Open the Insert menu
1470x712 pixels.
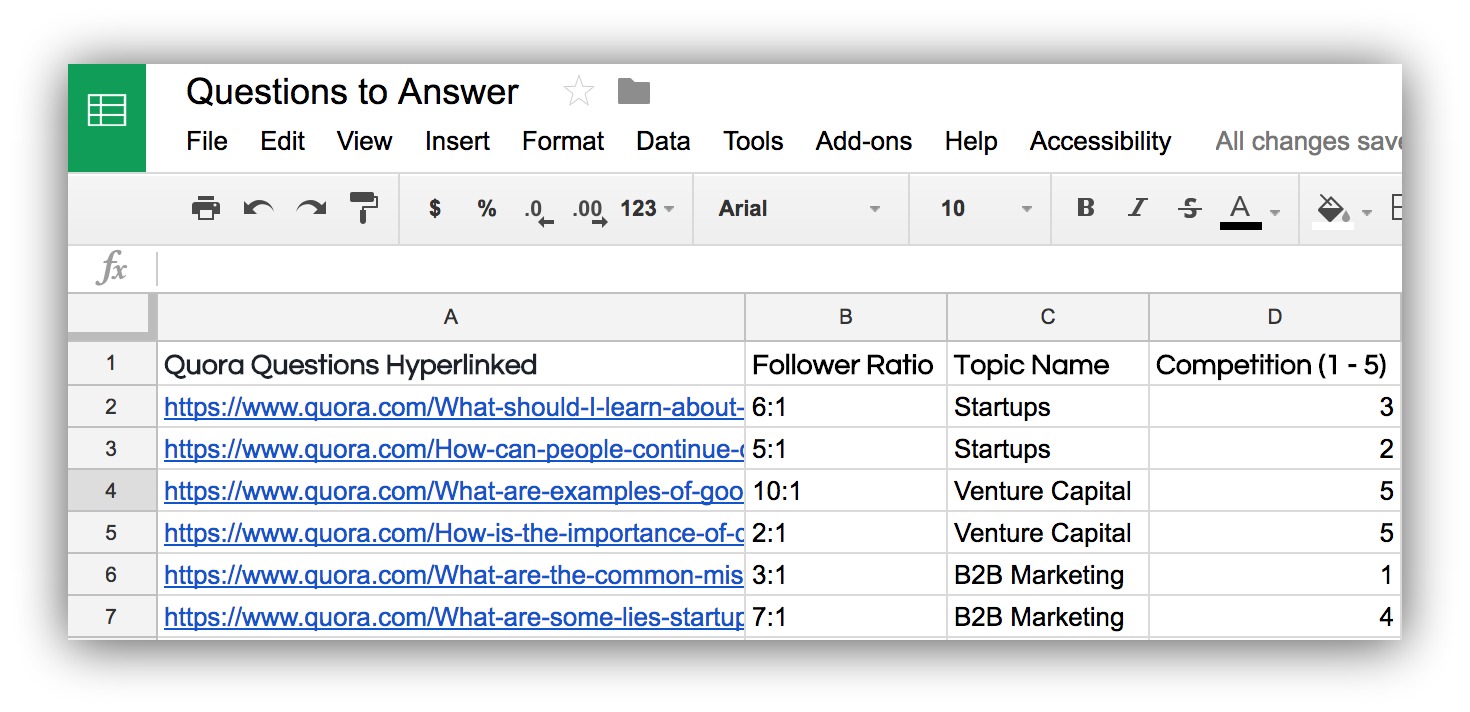[x=457, y=141]
